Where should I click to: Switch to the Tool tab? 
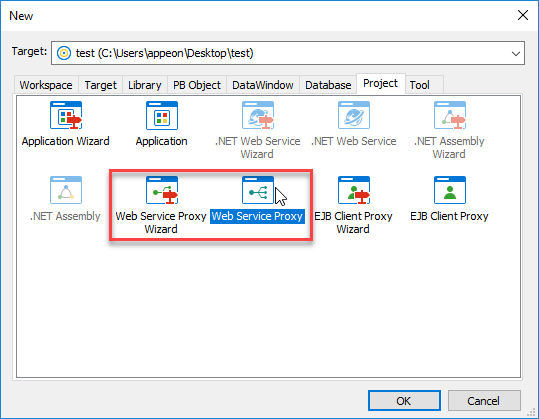coord(420,85)
